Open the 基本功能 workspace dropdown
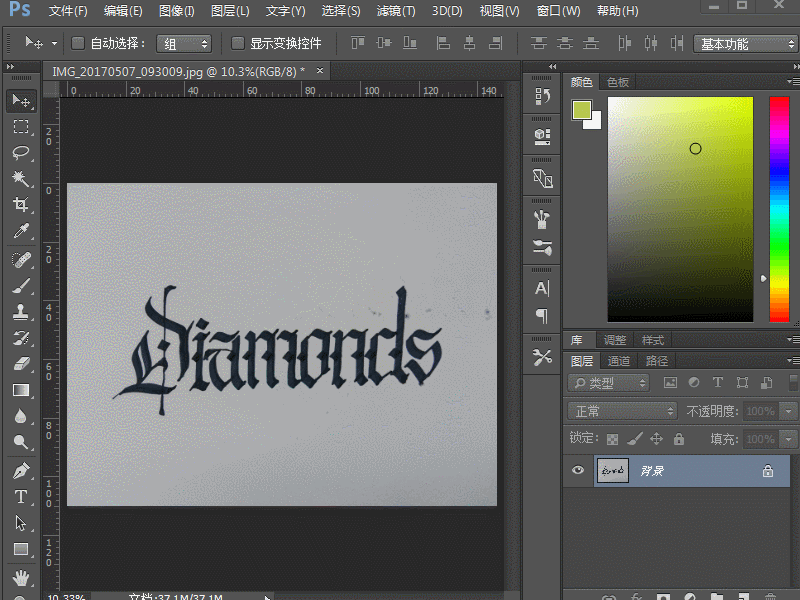800x600 pixels. [x=746, y=44]
